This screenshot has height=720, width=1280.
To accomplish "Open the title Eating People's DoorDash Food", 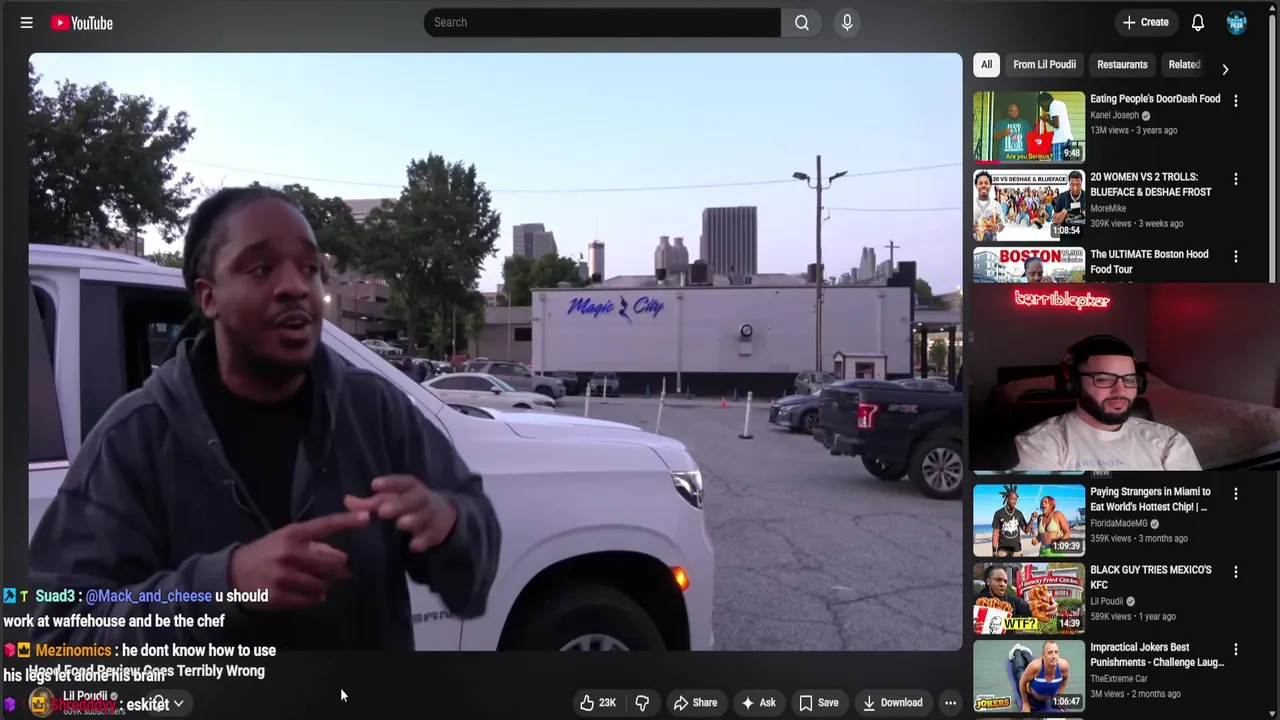I will coord(1155,99).
